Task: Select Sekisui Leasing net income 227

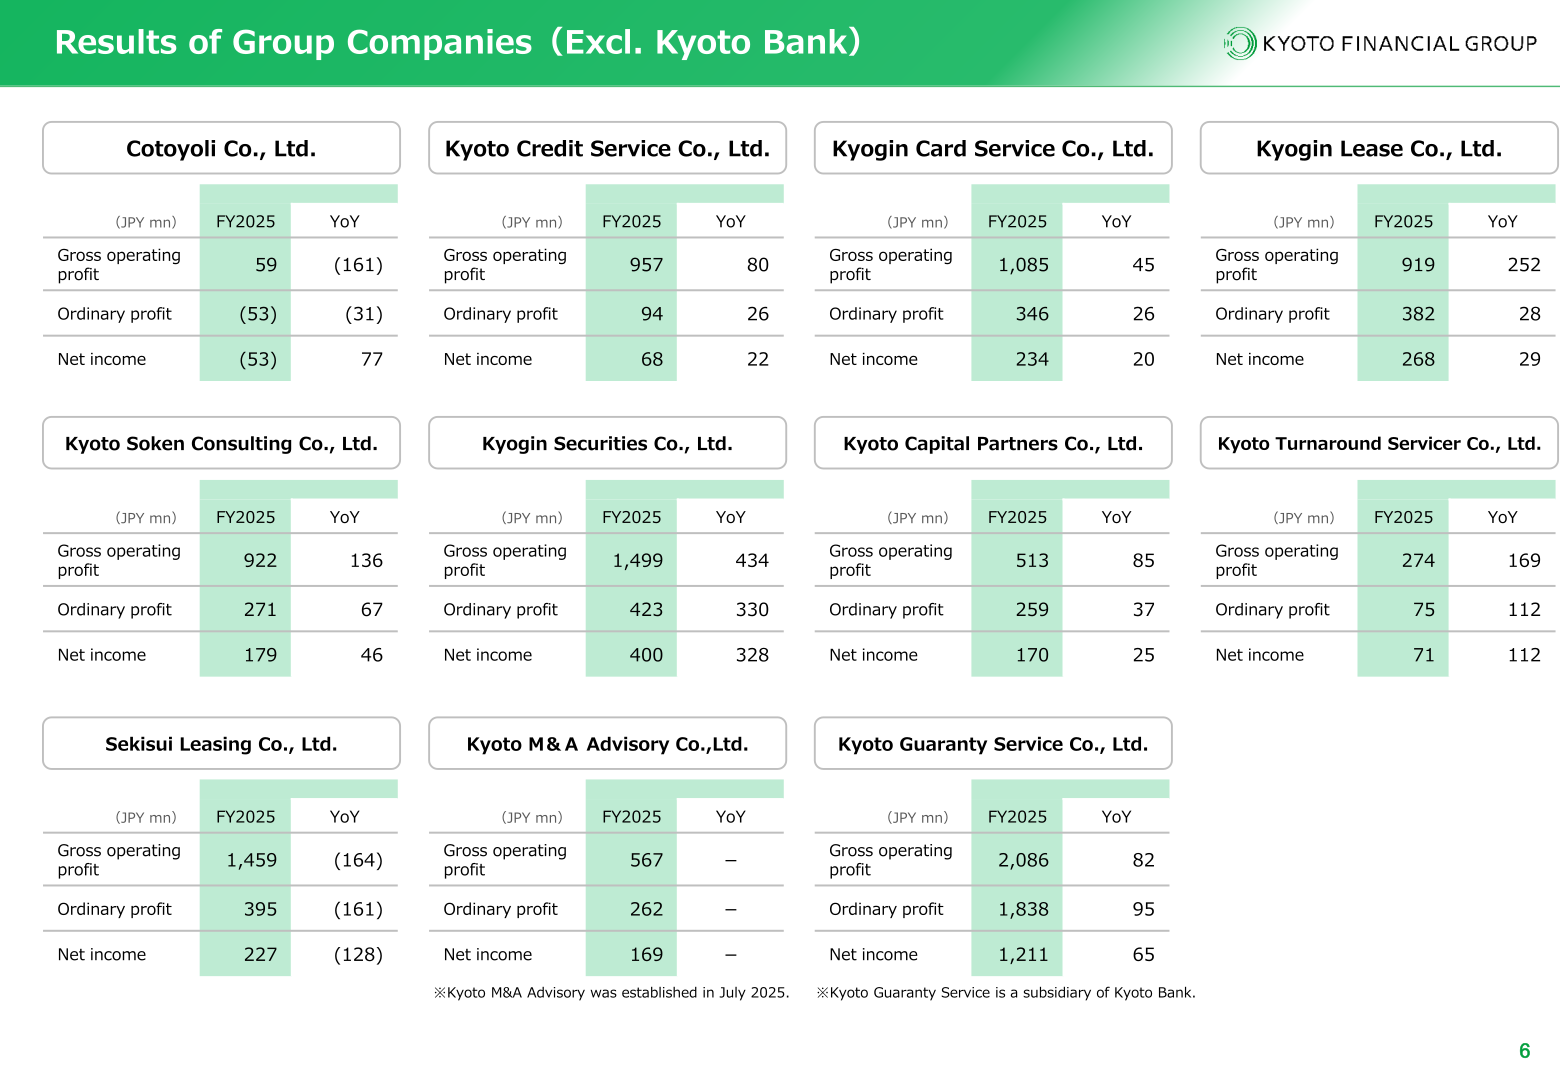Action: coord(260,954)
